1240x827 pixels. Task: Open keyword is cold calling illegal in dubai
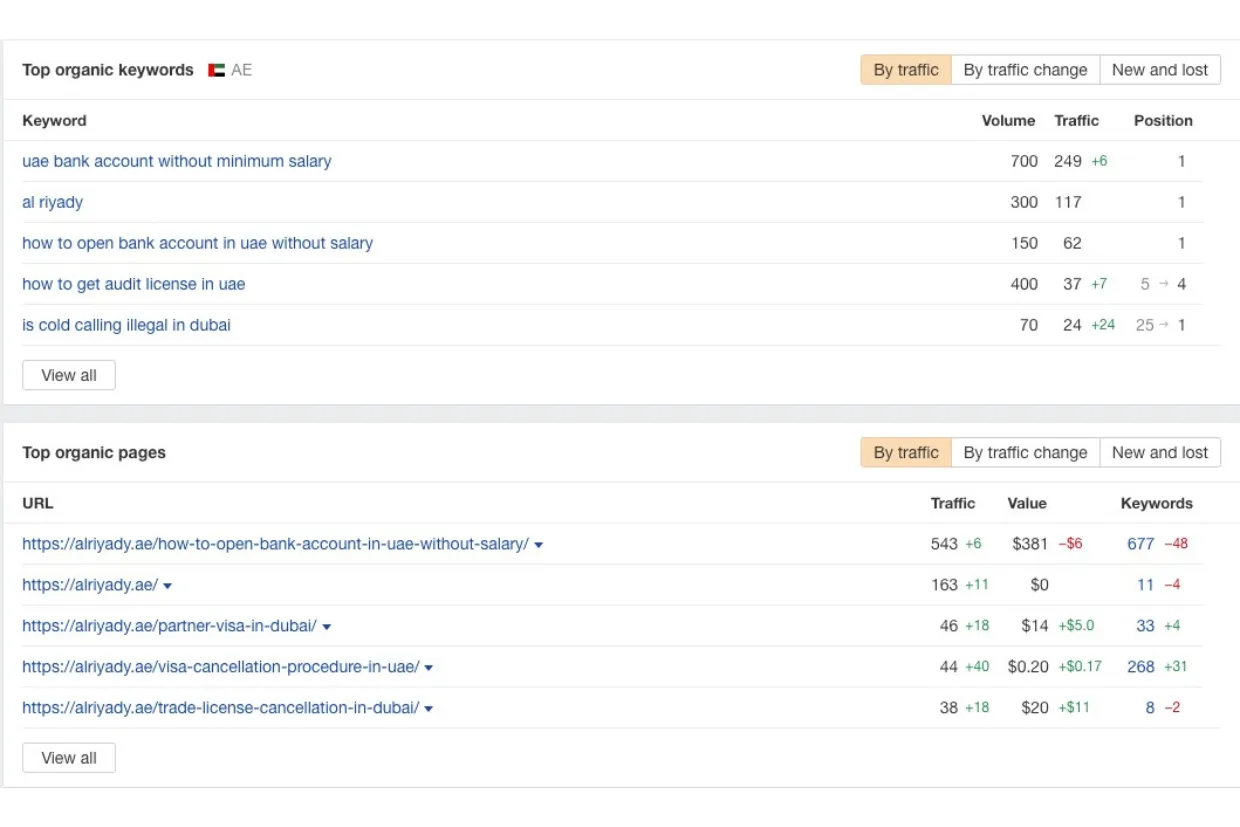click(x=127, y=325)
